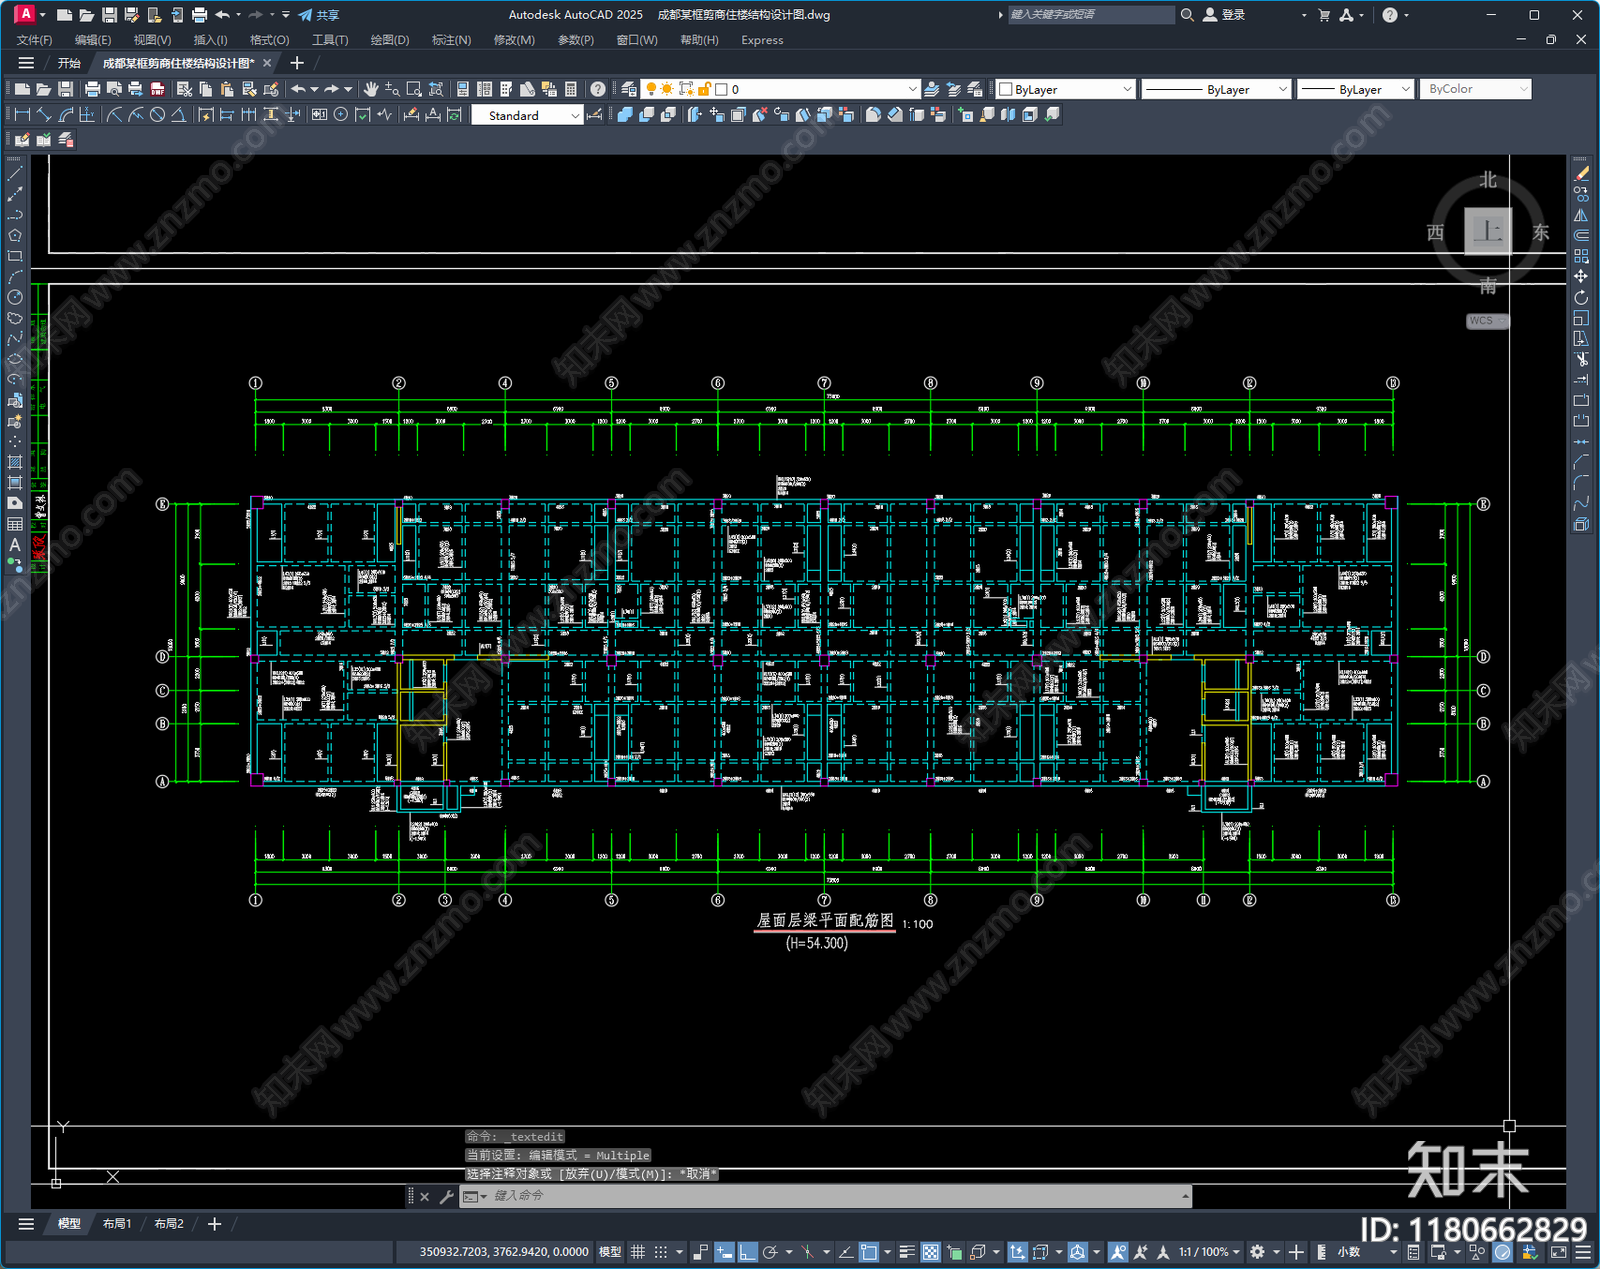
Task: Click the search magnifier icon in title bar
Action: pos(1187,15)
